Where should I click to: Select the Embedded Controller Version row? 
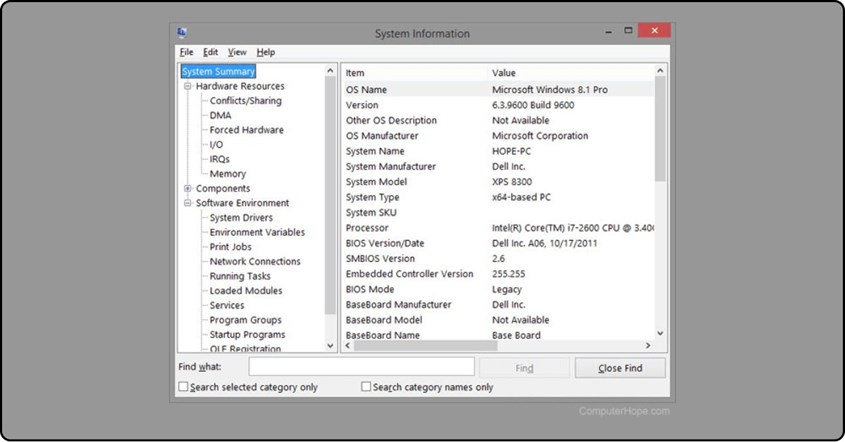tap(498, 274)
